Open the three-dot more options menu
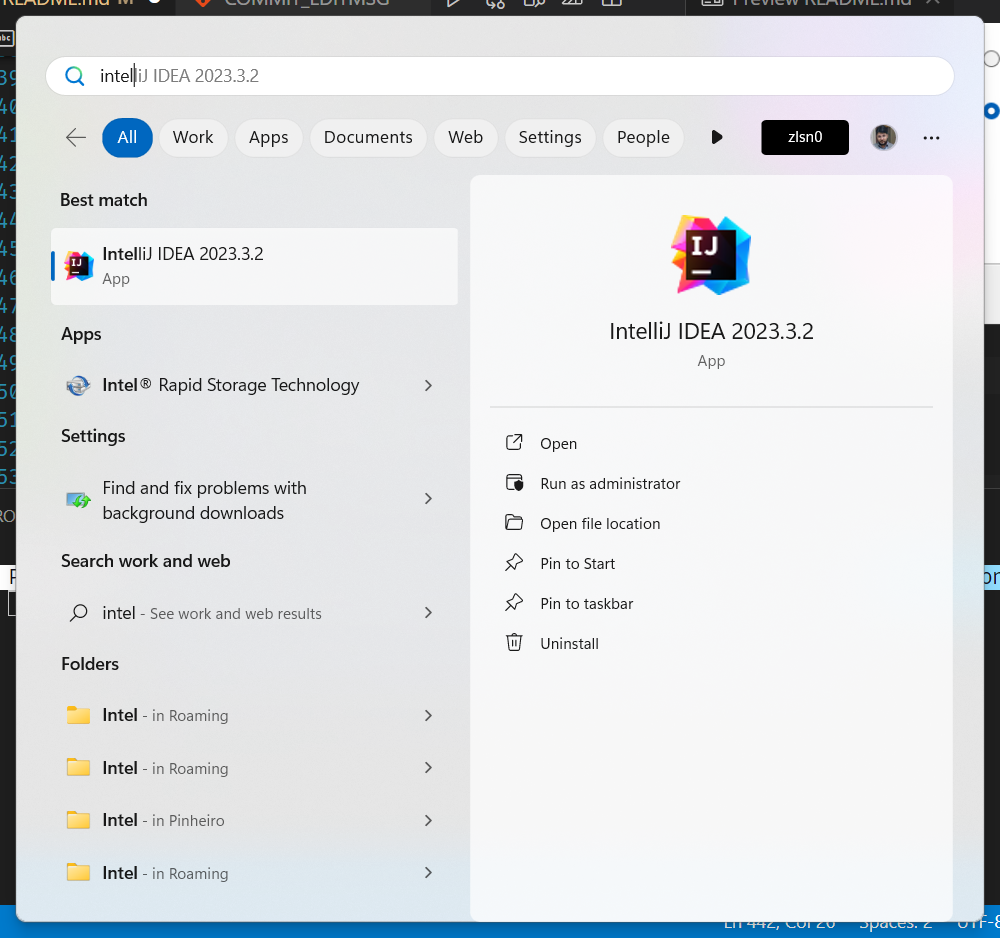 (931, 138)
